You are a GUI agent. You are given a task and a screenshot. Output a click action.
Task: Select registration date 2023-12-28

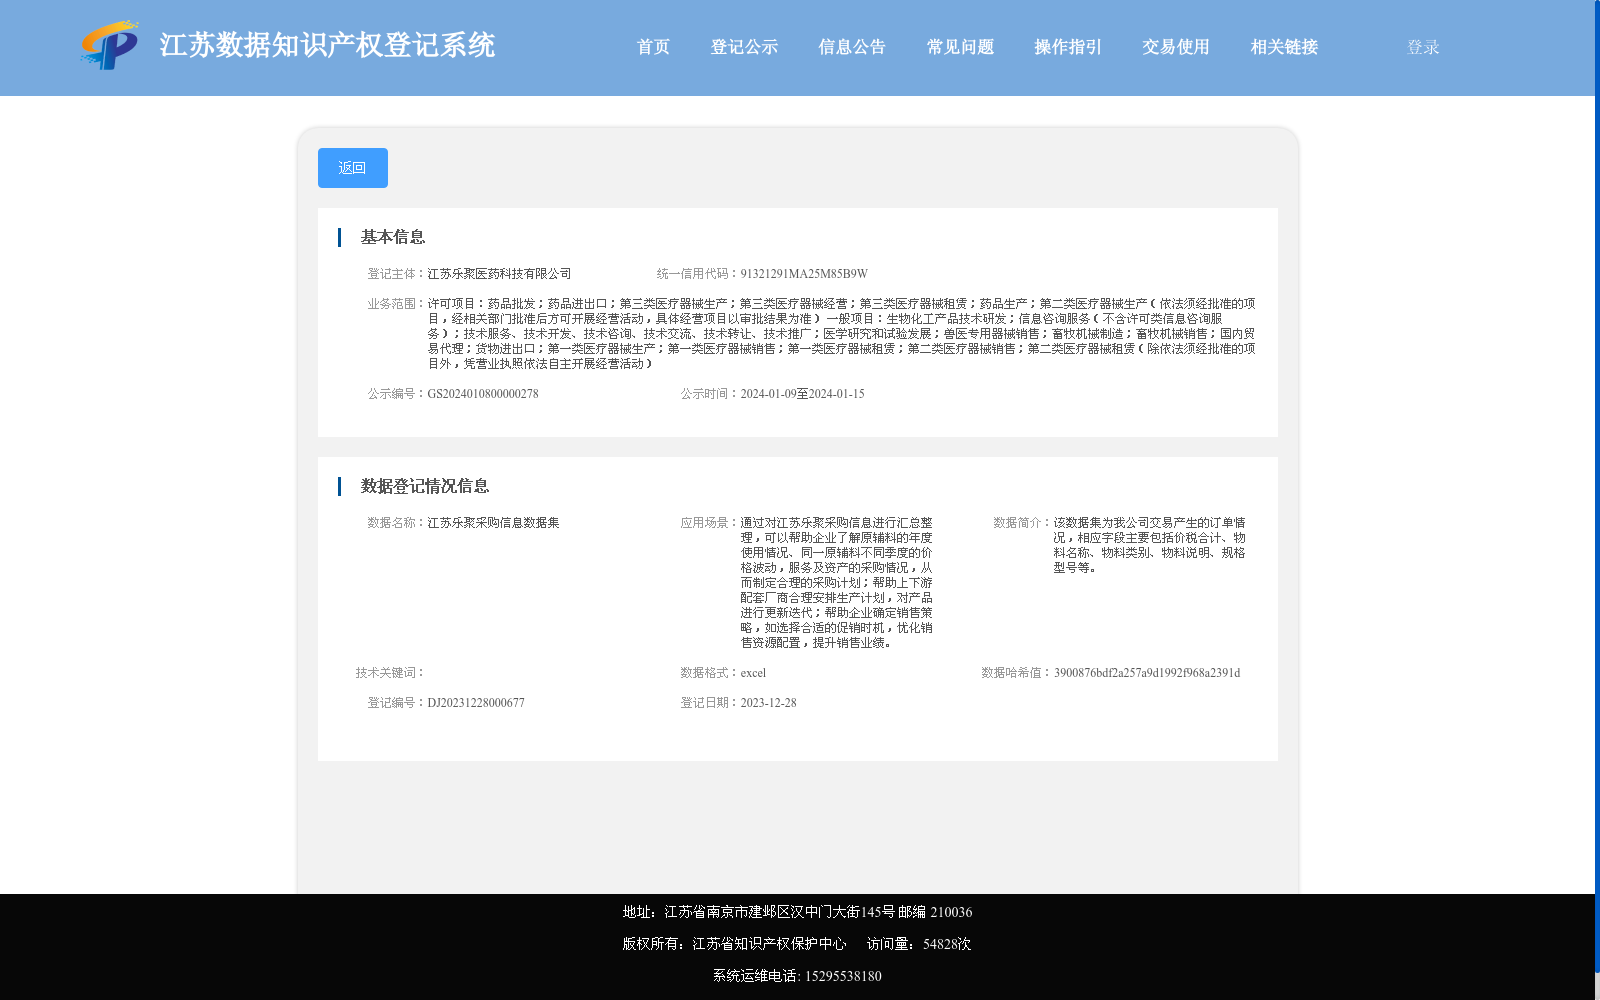(768, 703)
